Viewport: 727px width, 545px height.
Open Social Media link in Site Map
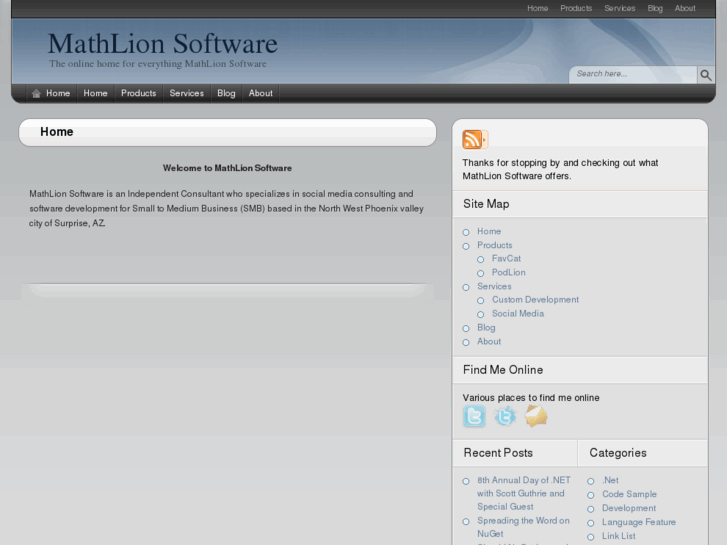[518, 314]
